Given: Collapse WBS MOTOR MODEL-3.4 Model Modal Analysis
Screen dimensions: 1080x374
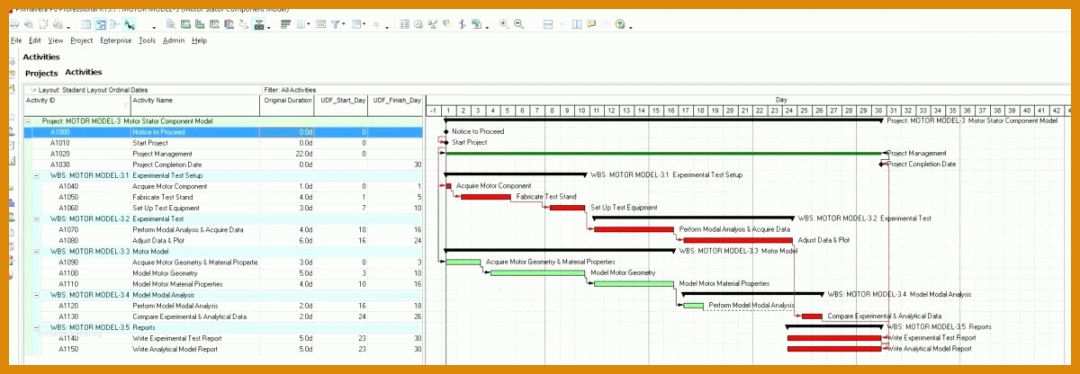Looking at the screenshot, I should click(x=36, y=295).
